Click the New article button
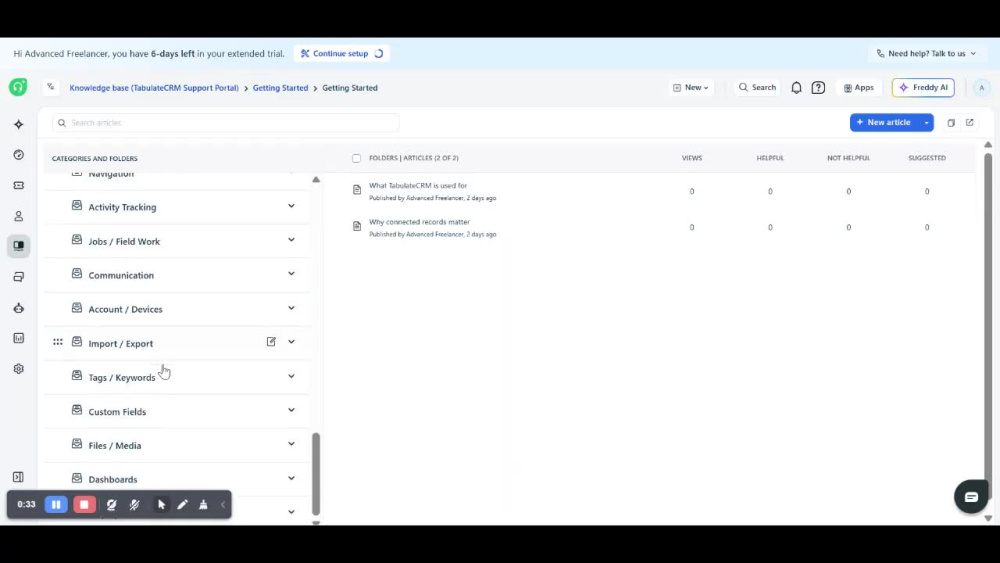Image resolution: width=1000 pixels, height=563 pixels. [x=884, y=122]
